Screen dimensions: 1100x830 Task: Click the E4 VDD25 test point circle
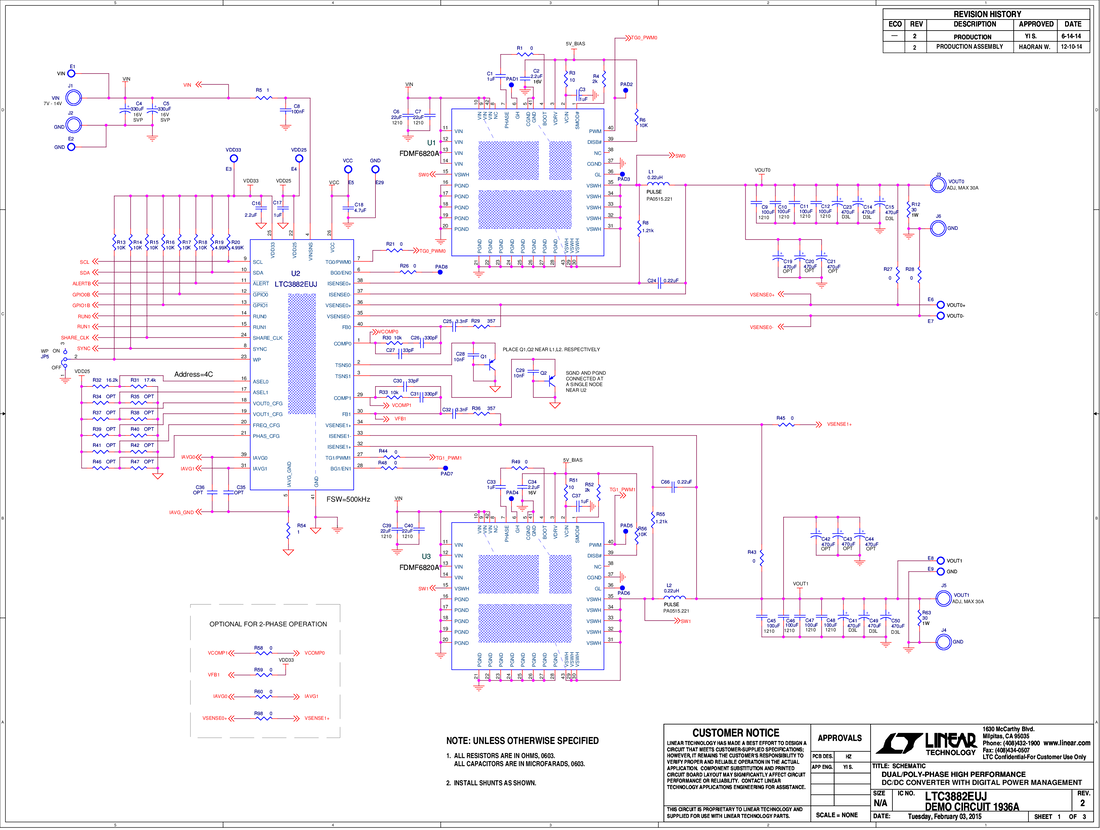300,159
